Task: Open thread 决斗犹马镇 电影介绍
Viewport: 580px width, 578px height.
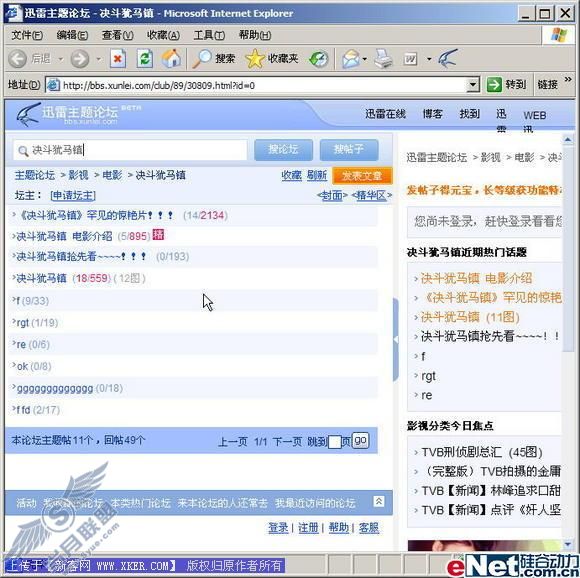Action: tap(64, 236)
